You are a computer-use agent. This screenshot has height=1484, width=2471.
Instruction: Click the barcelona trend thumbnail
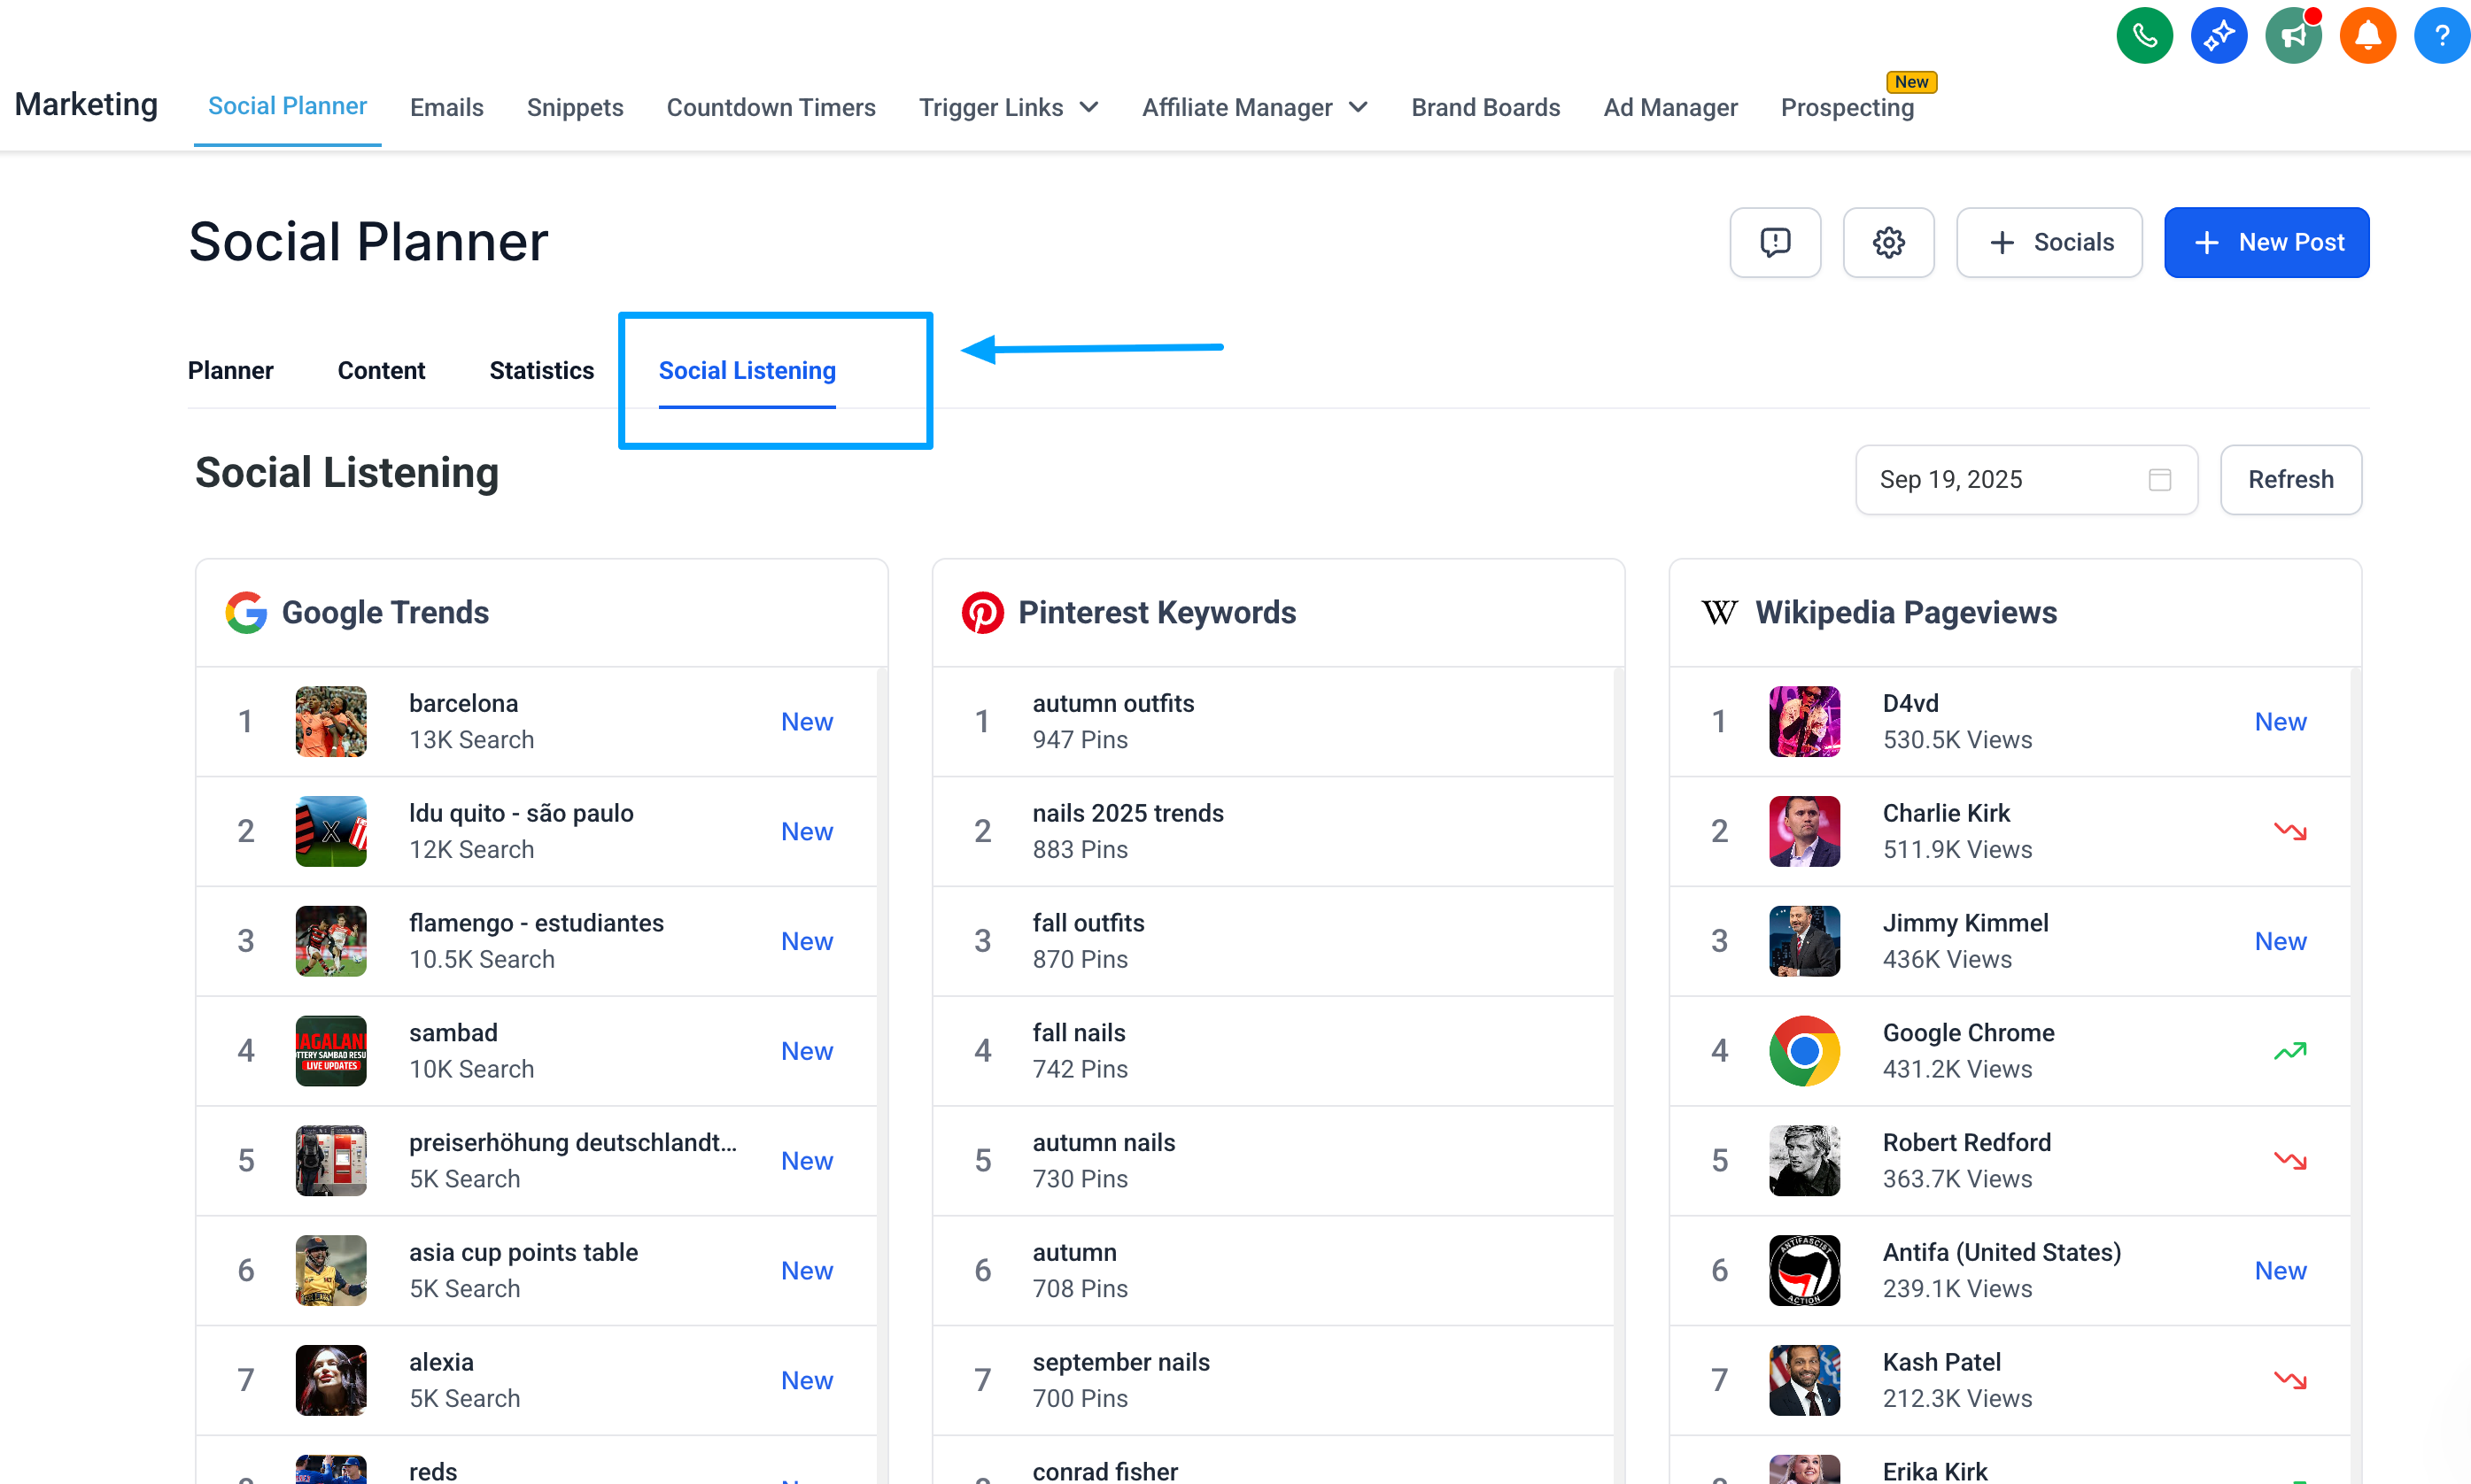pyautogui.click(x=331, y=721)
